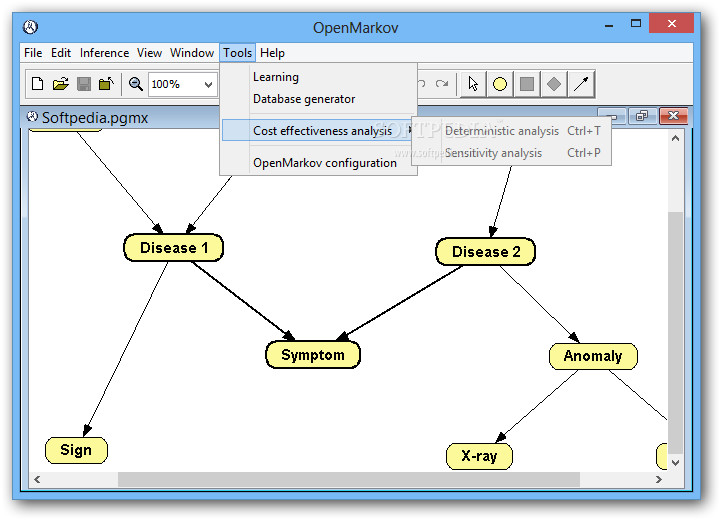Click the vertical scrollbar down arrow
The image size is (721, 520).
point(675,463)
